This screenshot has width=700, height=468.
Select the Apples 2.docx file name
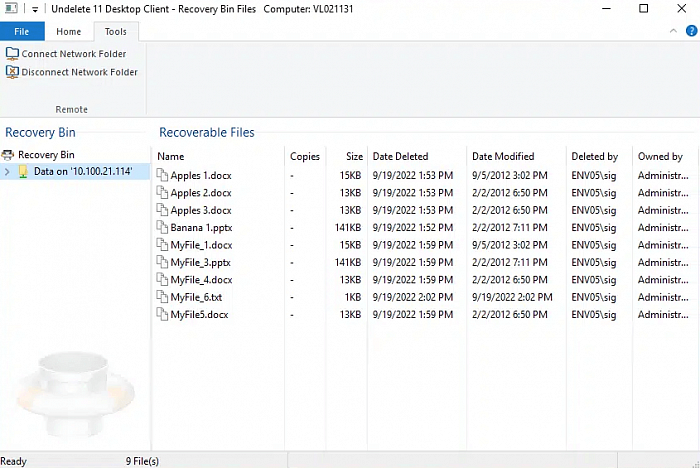click(x=201, y=193)
